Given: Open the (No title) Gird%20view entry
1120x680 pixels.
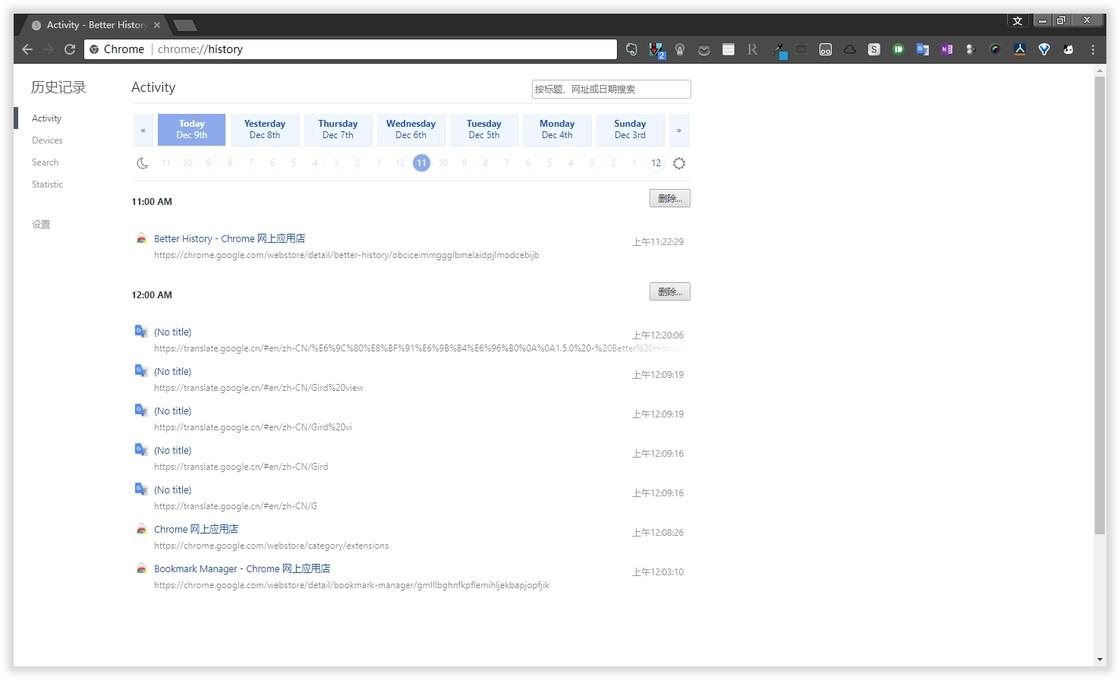Looking at the screenshot, I should click(x=173, y=371).
